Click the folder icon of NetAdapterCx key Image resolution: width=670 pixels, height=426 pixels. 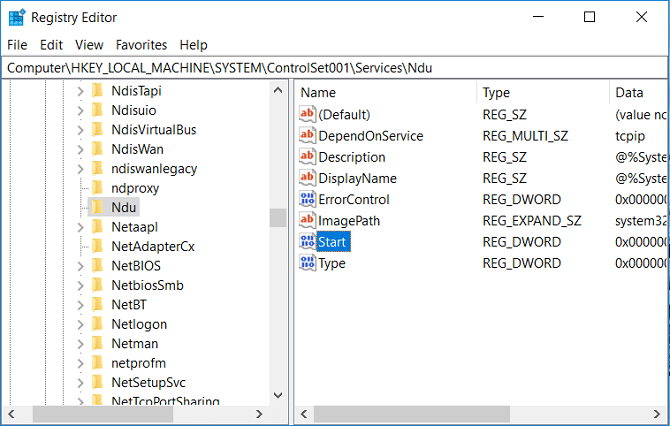[98, 246]
